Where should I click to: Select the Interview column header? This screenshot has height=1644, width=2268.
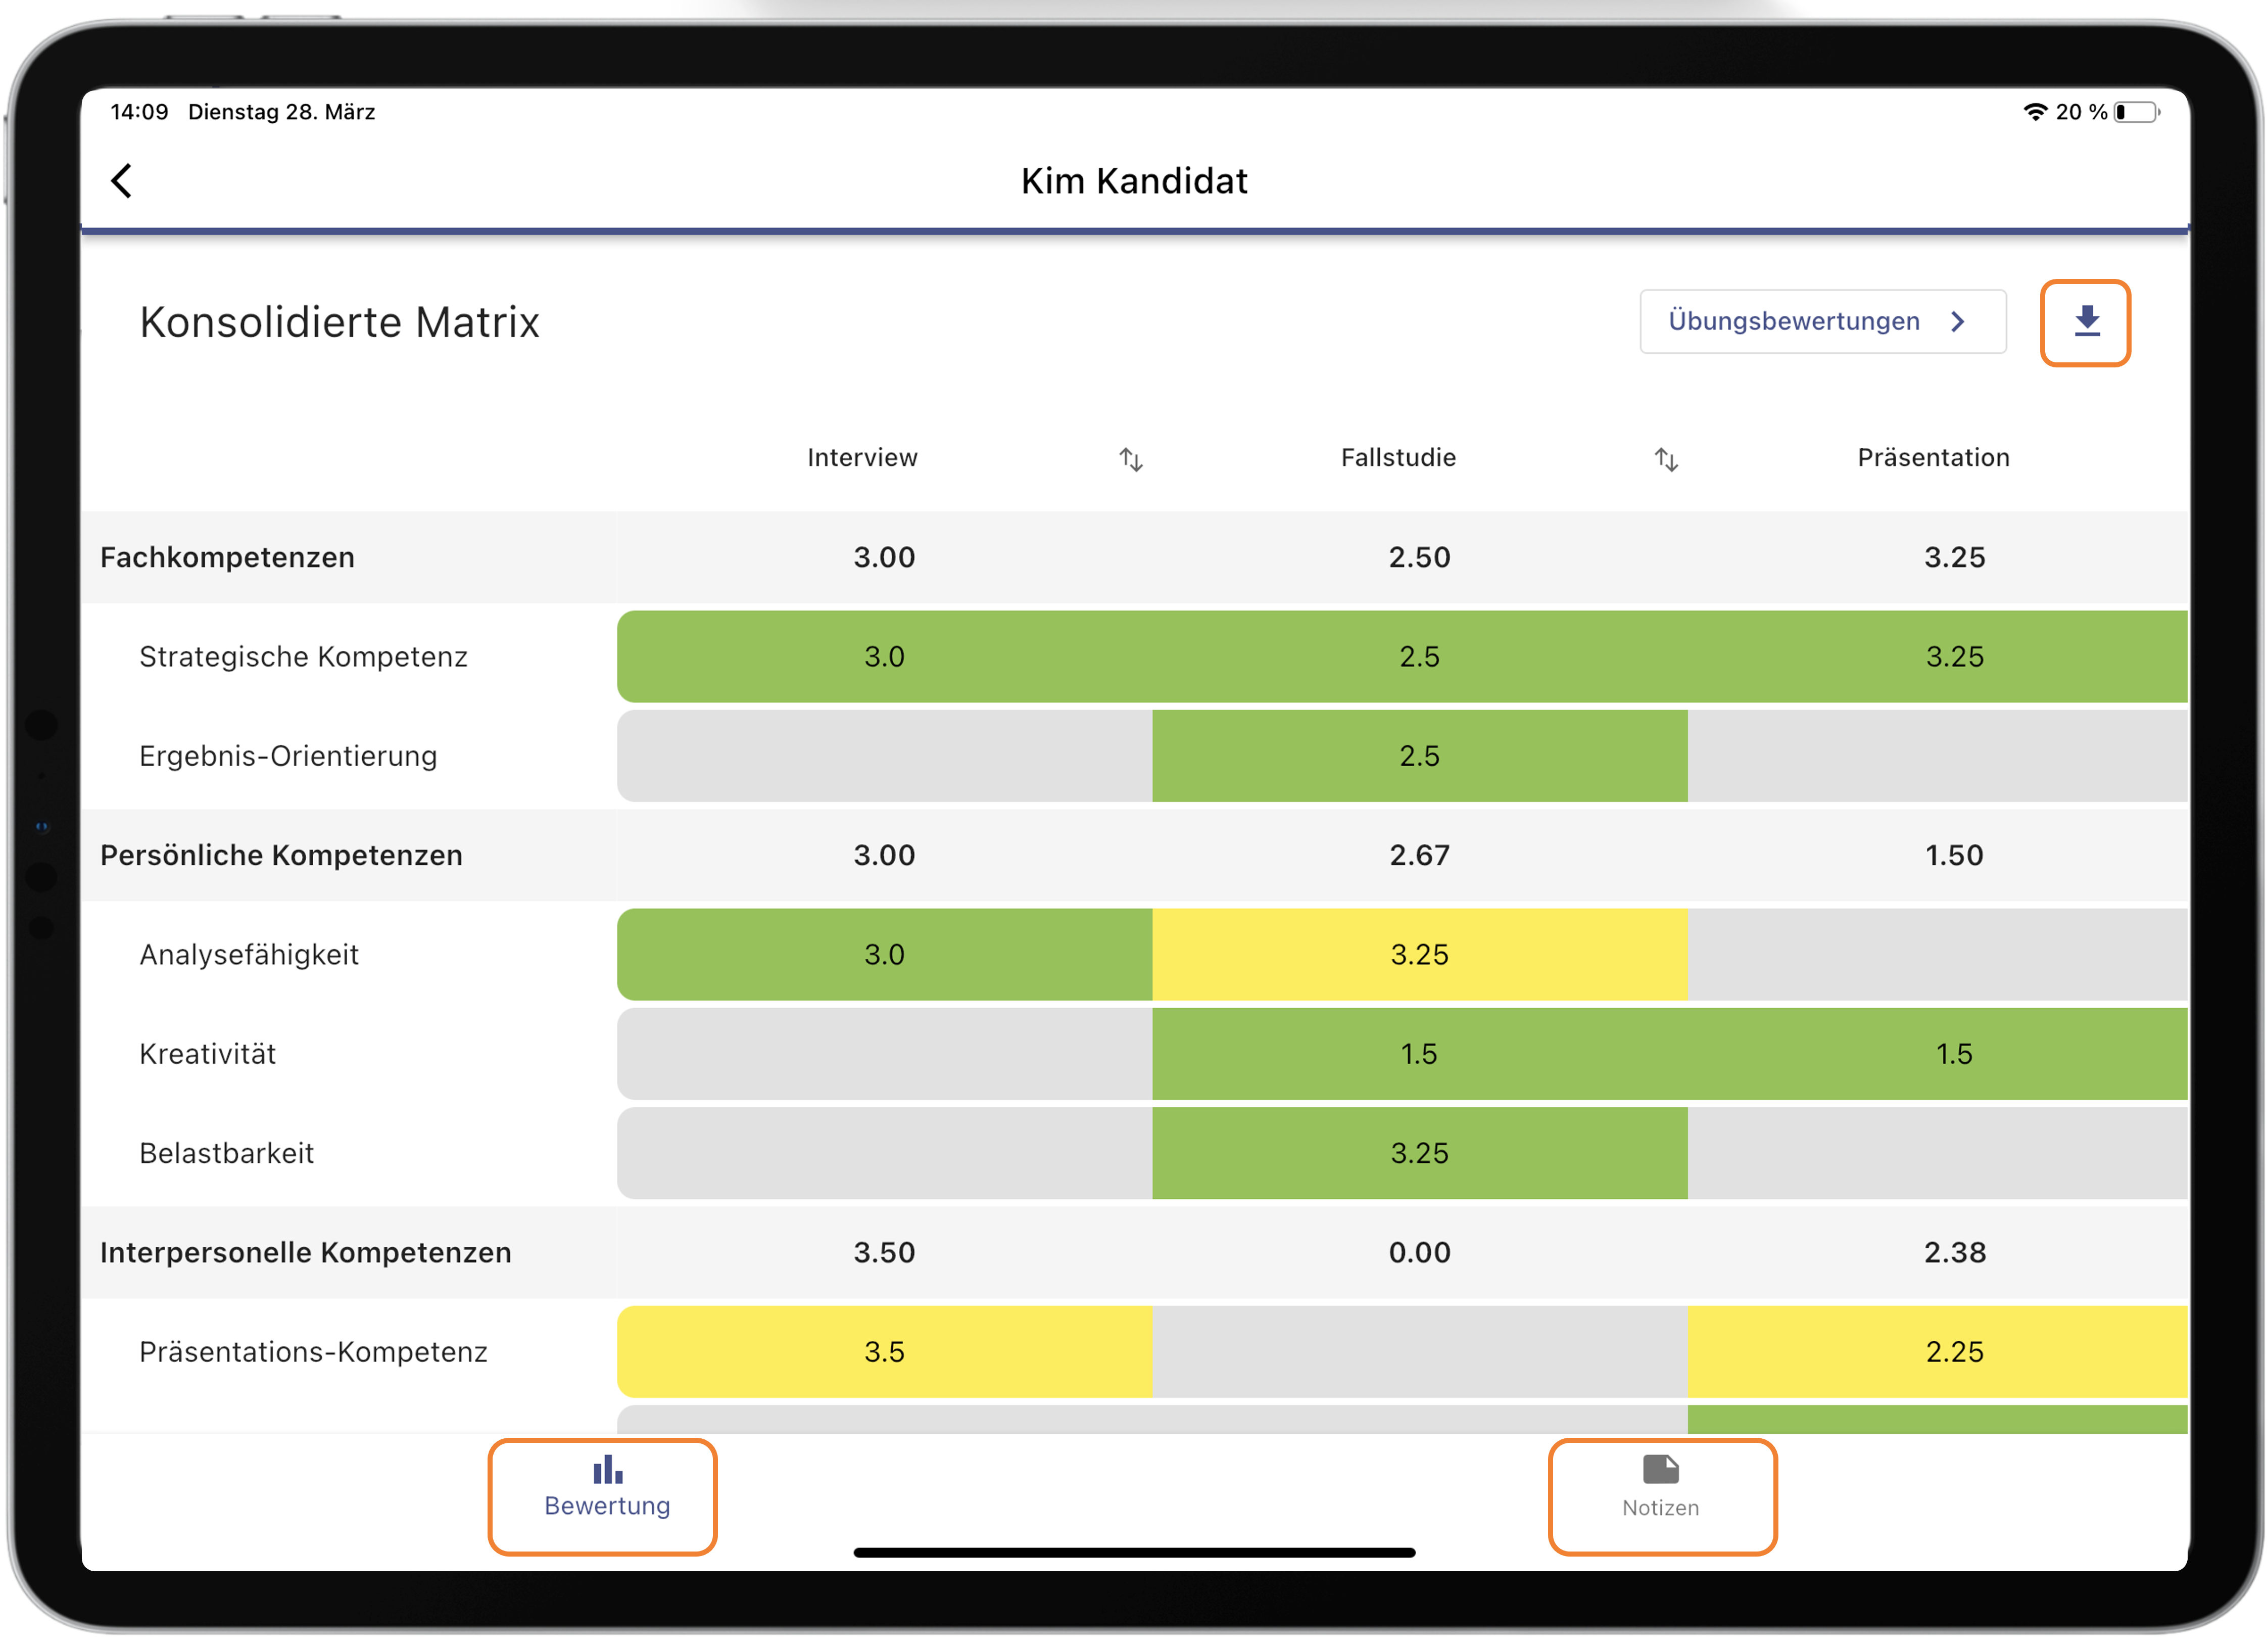click(x=862, y=457)
